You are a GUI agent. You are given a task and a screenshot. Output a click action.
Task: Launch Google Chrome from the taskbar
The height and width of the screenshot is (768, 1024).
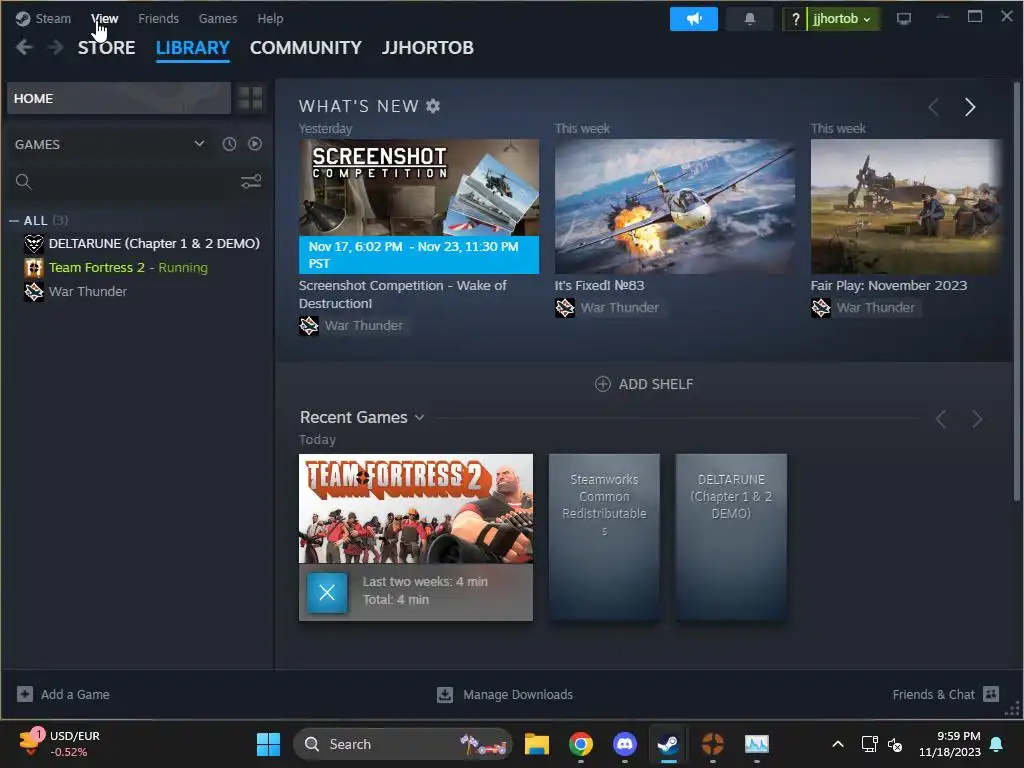(x=581, y=744)
